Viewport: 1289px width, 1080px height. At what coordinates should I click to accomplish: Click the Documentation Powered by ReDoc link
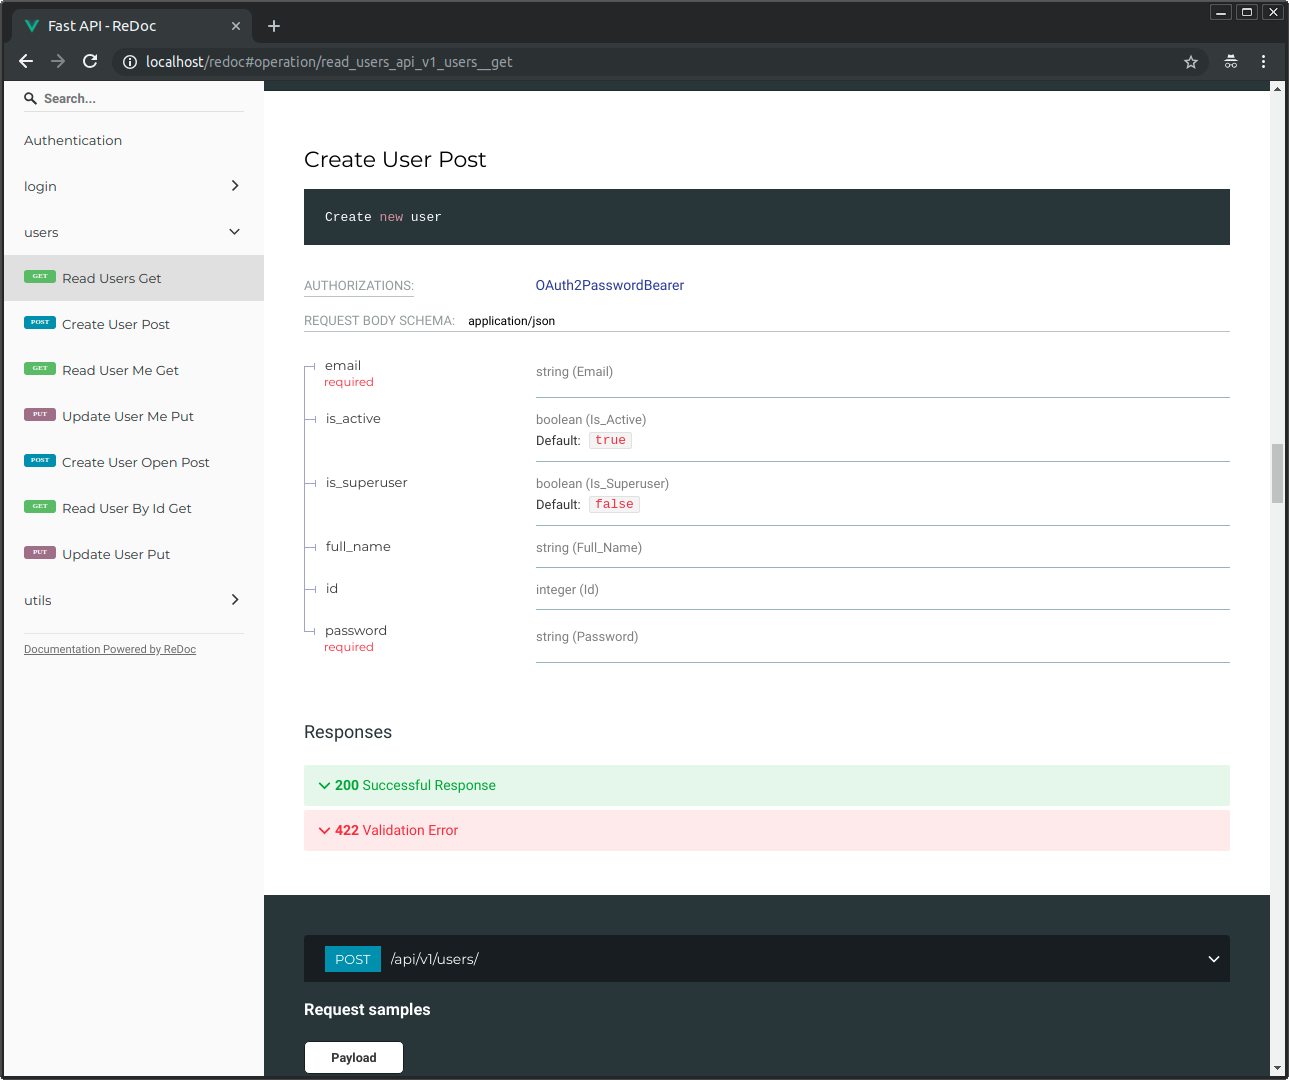click(x=109, y=648)
